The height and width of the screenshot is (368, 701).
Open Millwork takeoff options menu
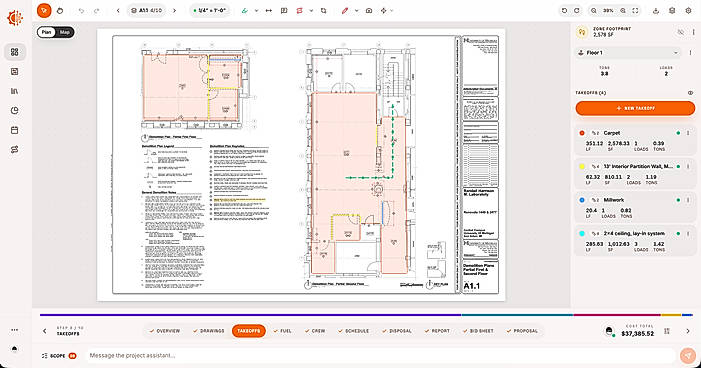point(688,200)
